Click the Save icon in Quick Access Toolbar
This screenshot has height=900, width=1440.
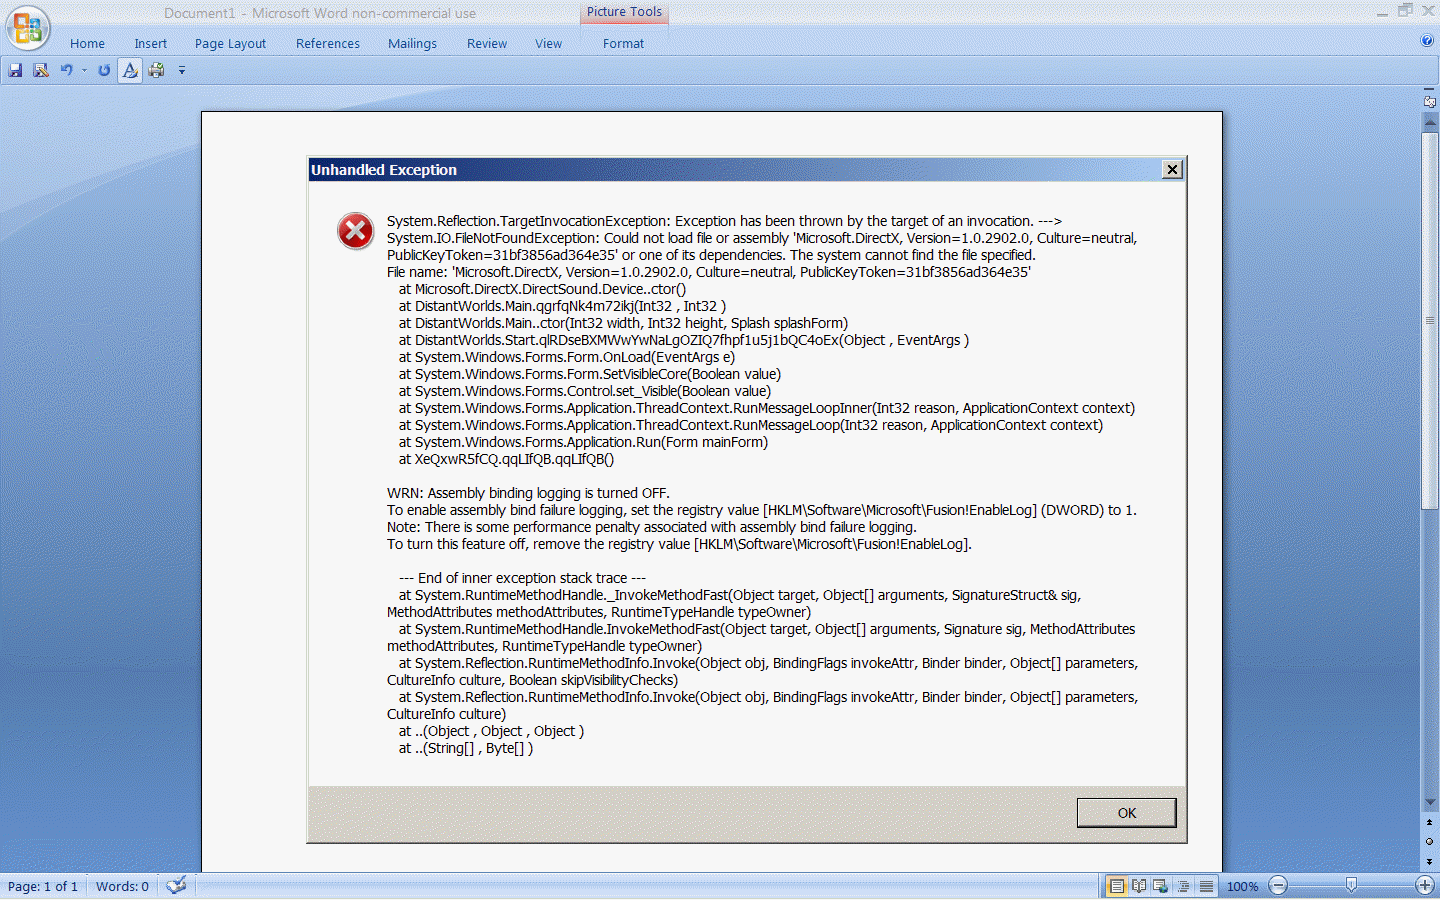click(16, 70)
